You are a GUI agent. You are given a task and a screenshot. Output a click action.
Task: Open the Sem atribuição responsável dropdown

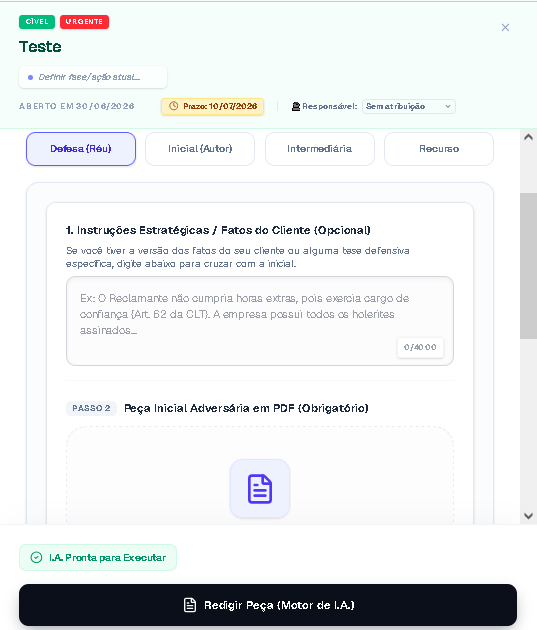coord(408,106)
